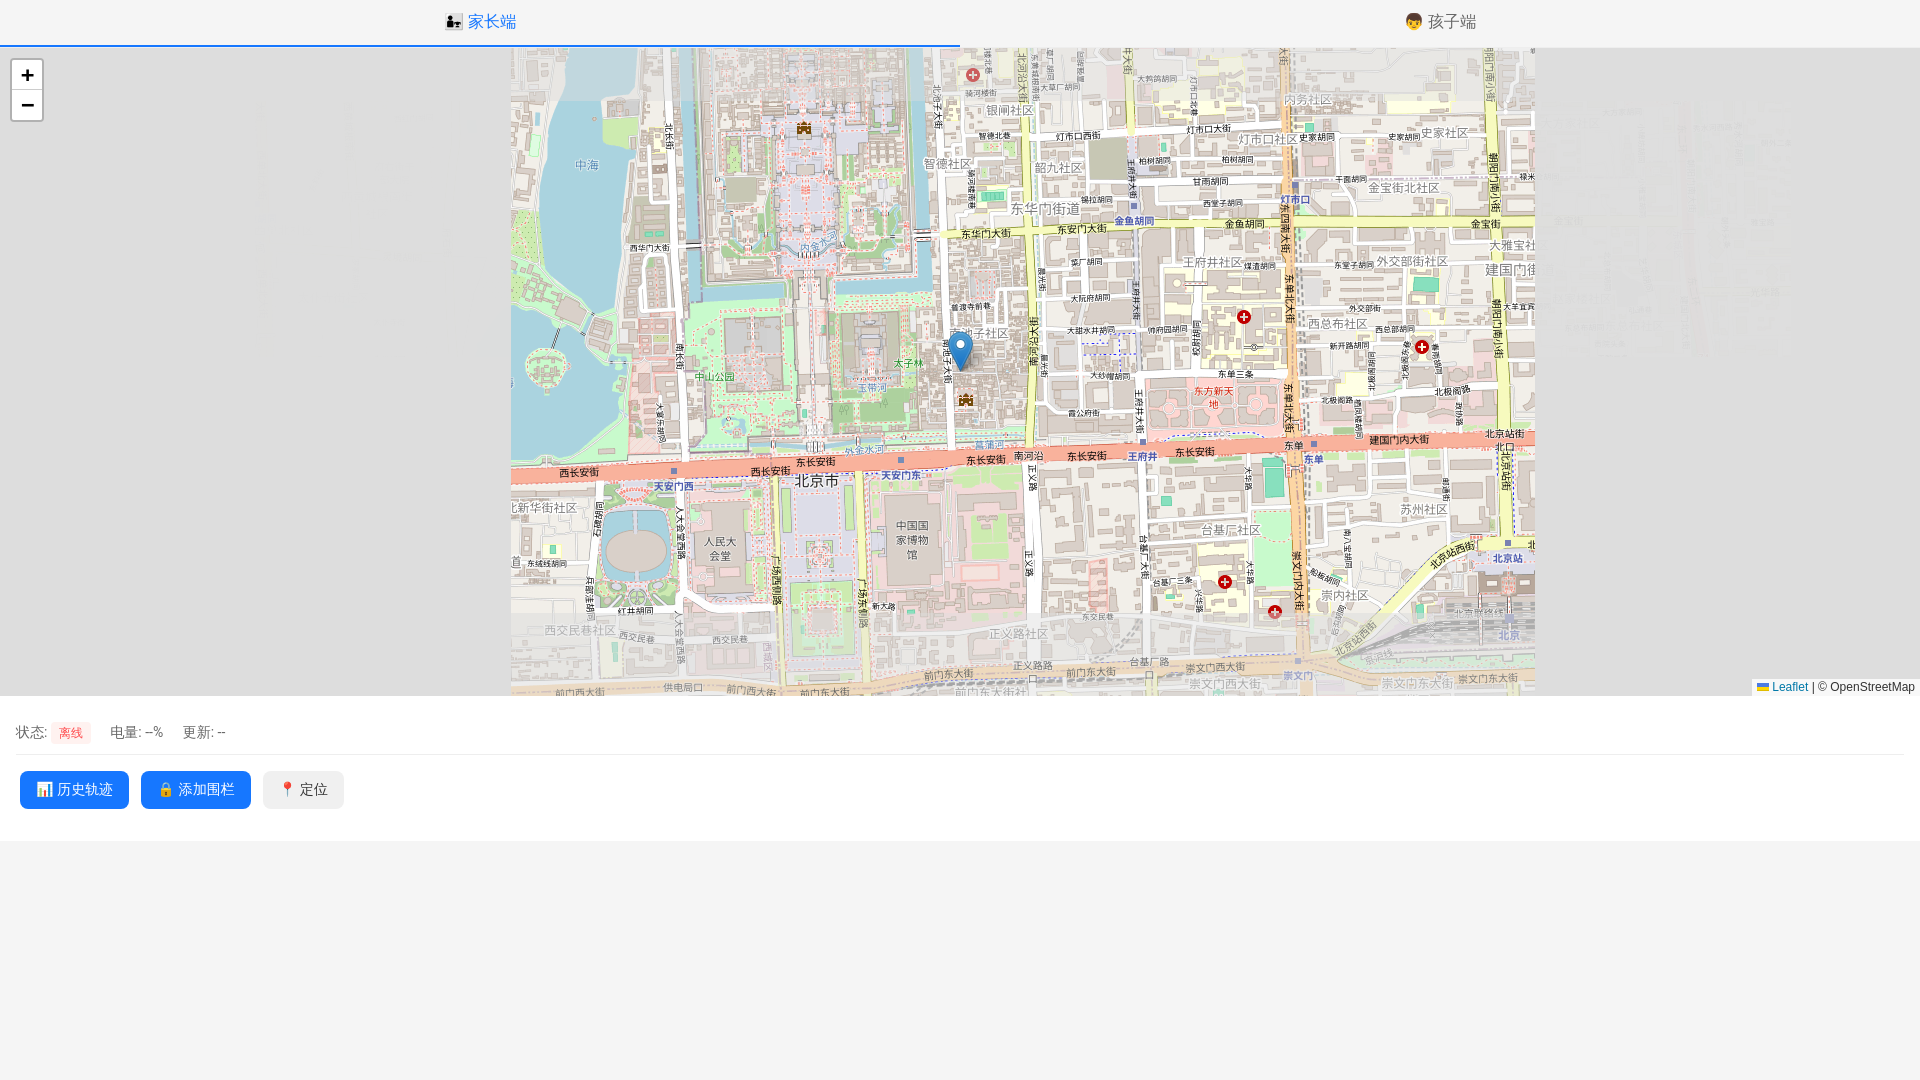The width and height of the screenshot is (1920, 1080).
Task: Click the 金鱼胡同 blue station label
Action: point(1134,222)
